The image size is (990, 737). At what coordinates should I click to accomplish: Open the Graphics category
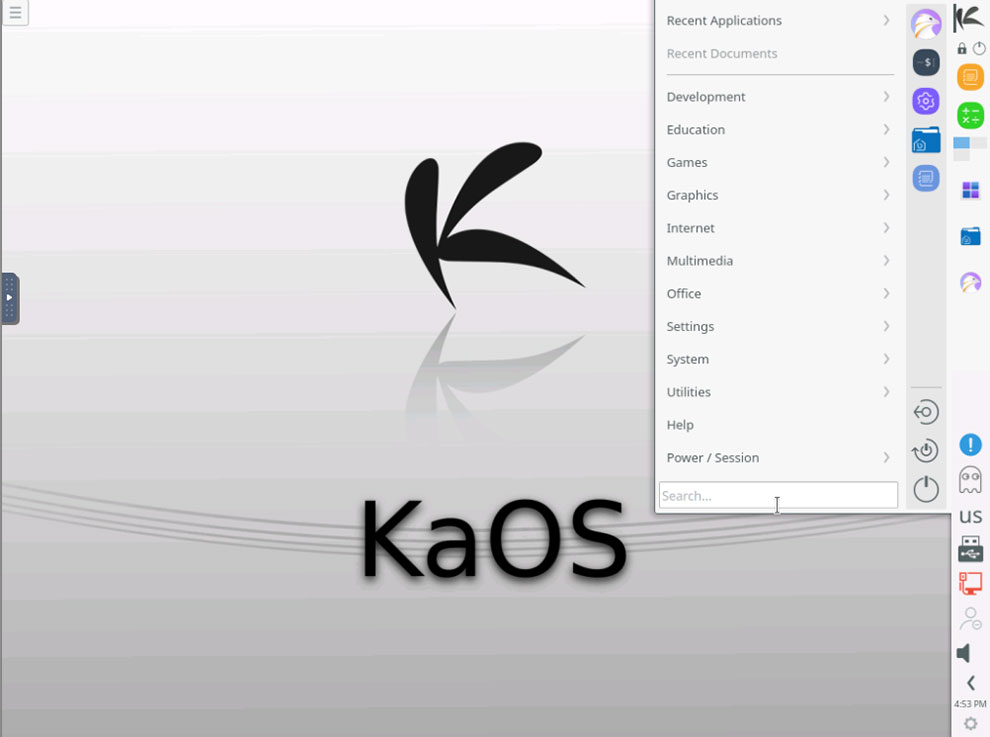pyautogui.click(x=780, y=195)
